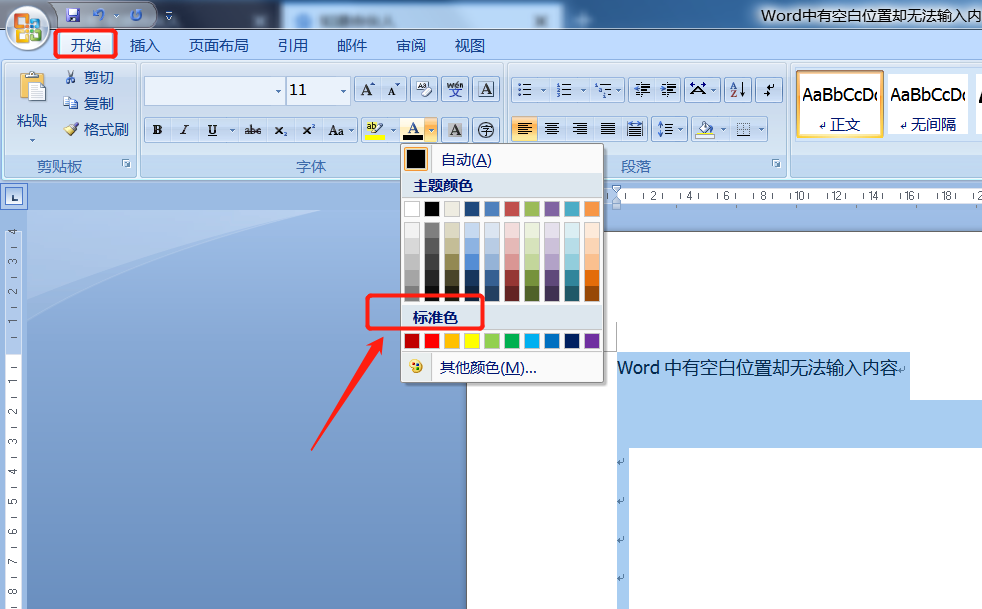Image resolution: width=982 pixels, height=609 pixels.
Task: Pick the purple standard color swatch
Action: [592, 341]
